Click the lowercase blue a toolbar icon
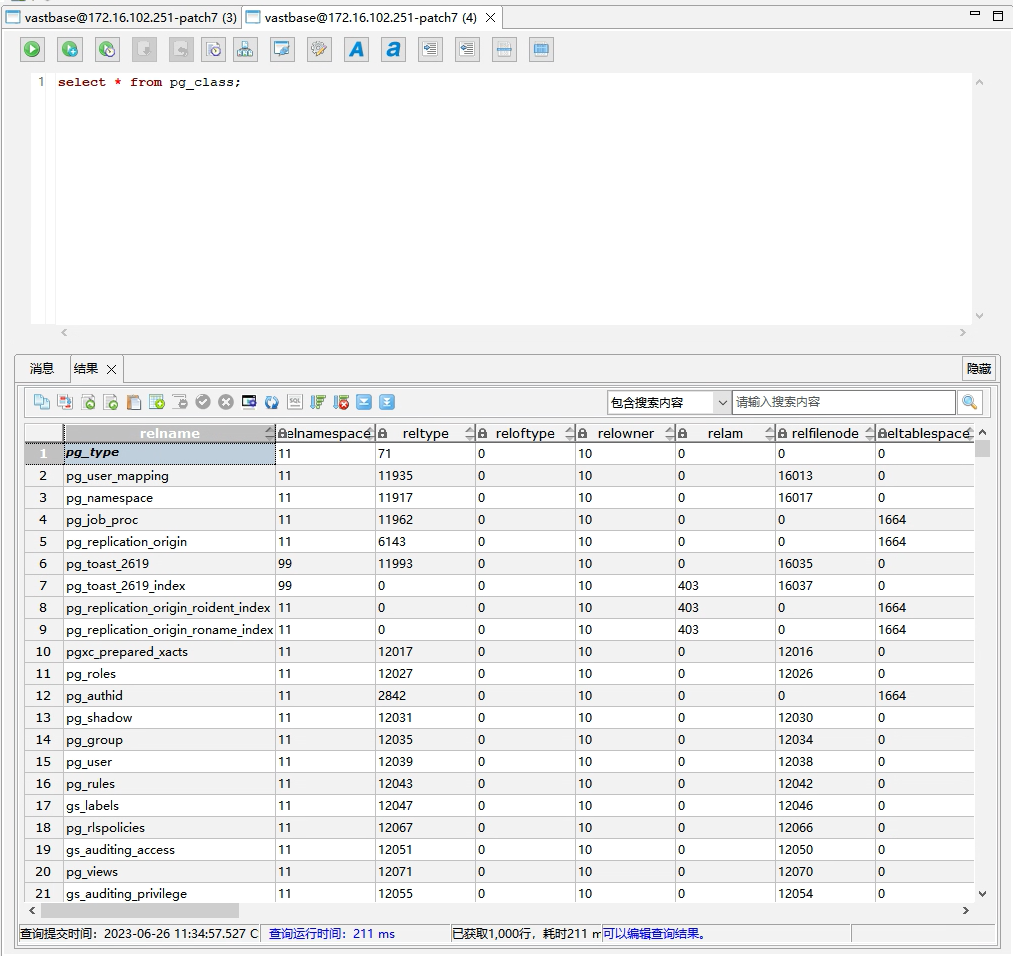The height and width of the screenshot is (956, 1013). click(x=393, y=49)
